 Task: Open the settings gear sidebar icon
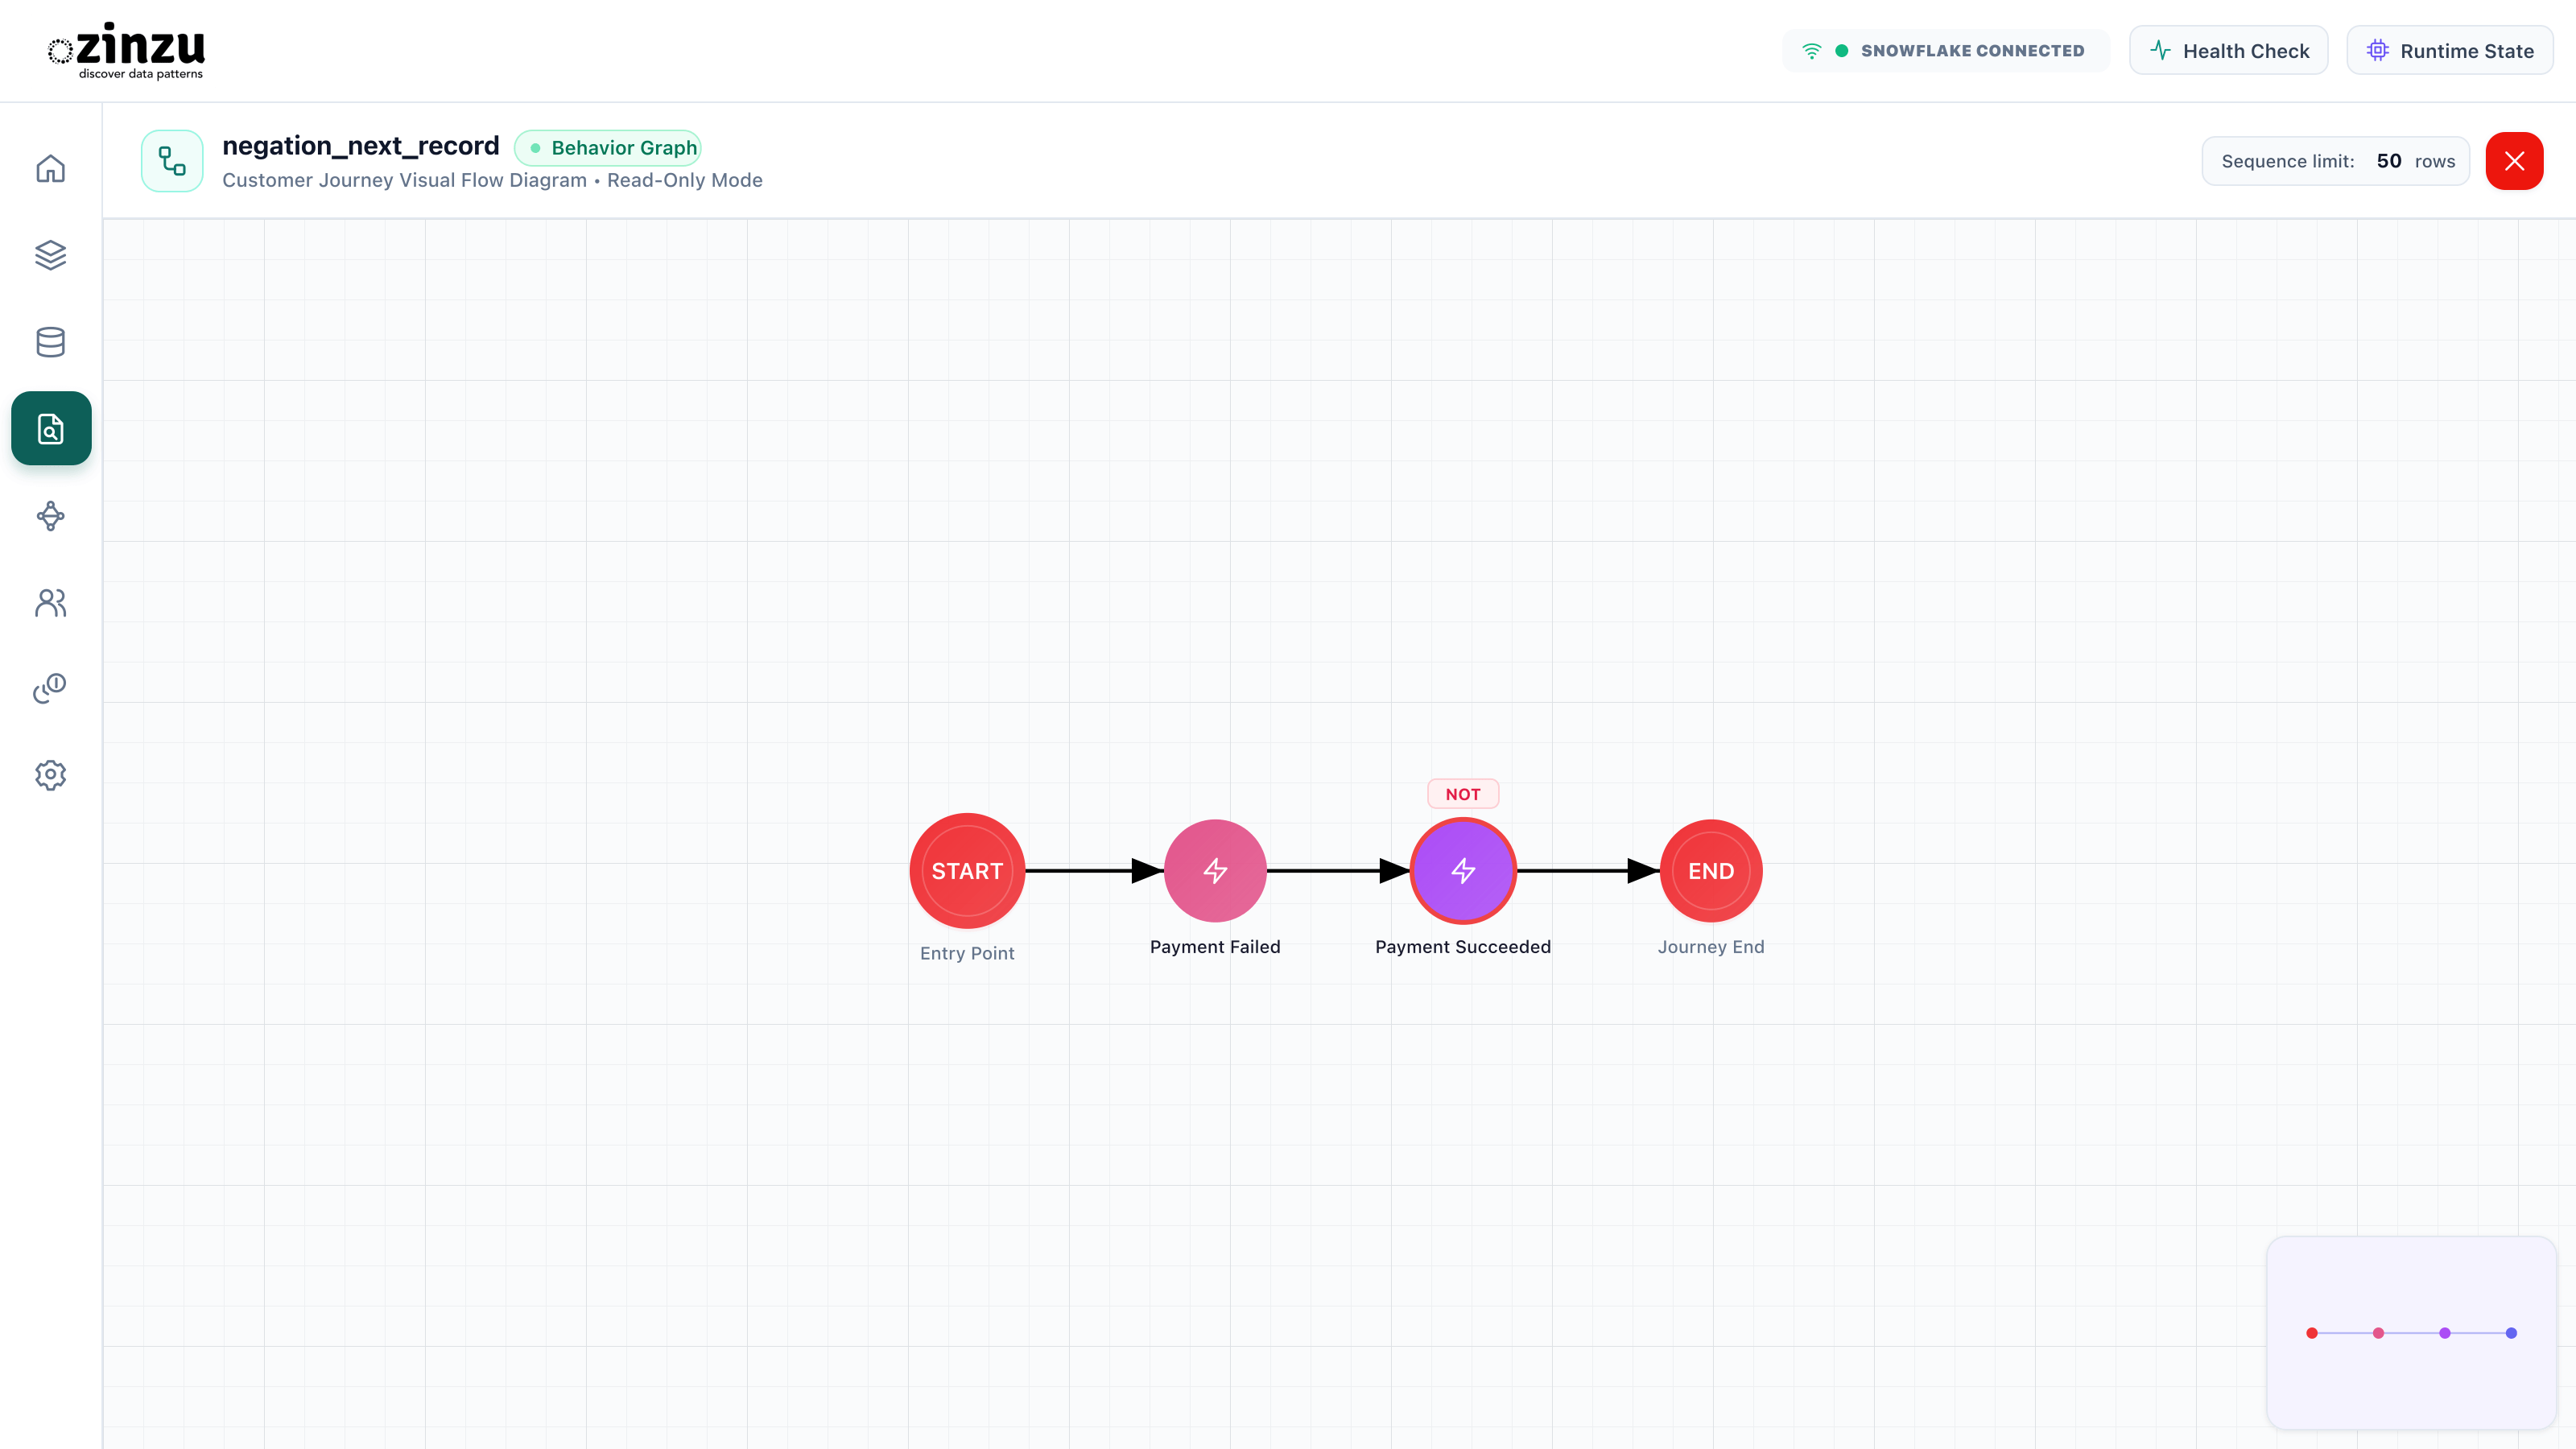pos(50,775)
